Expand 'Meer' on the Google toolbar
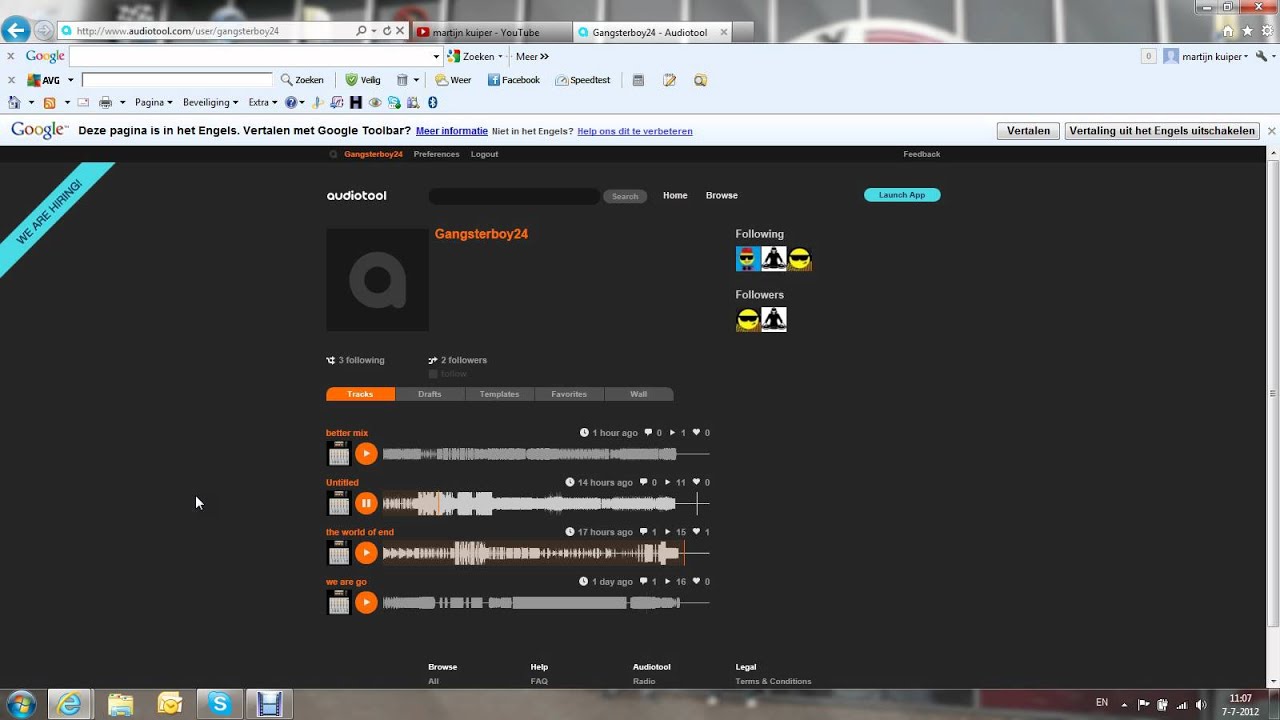This screenshot has width=1280, height=720. pyautogui.click(x=532, y=57)
